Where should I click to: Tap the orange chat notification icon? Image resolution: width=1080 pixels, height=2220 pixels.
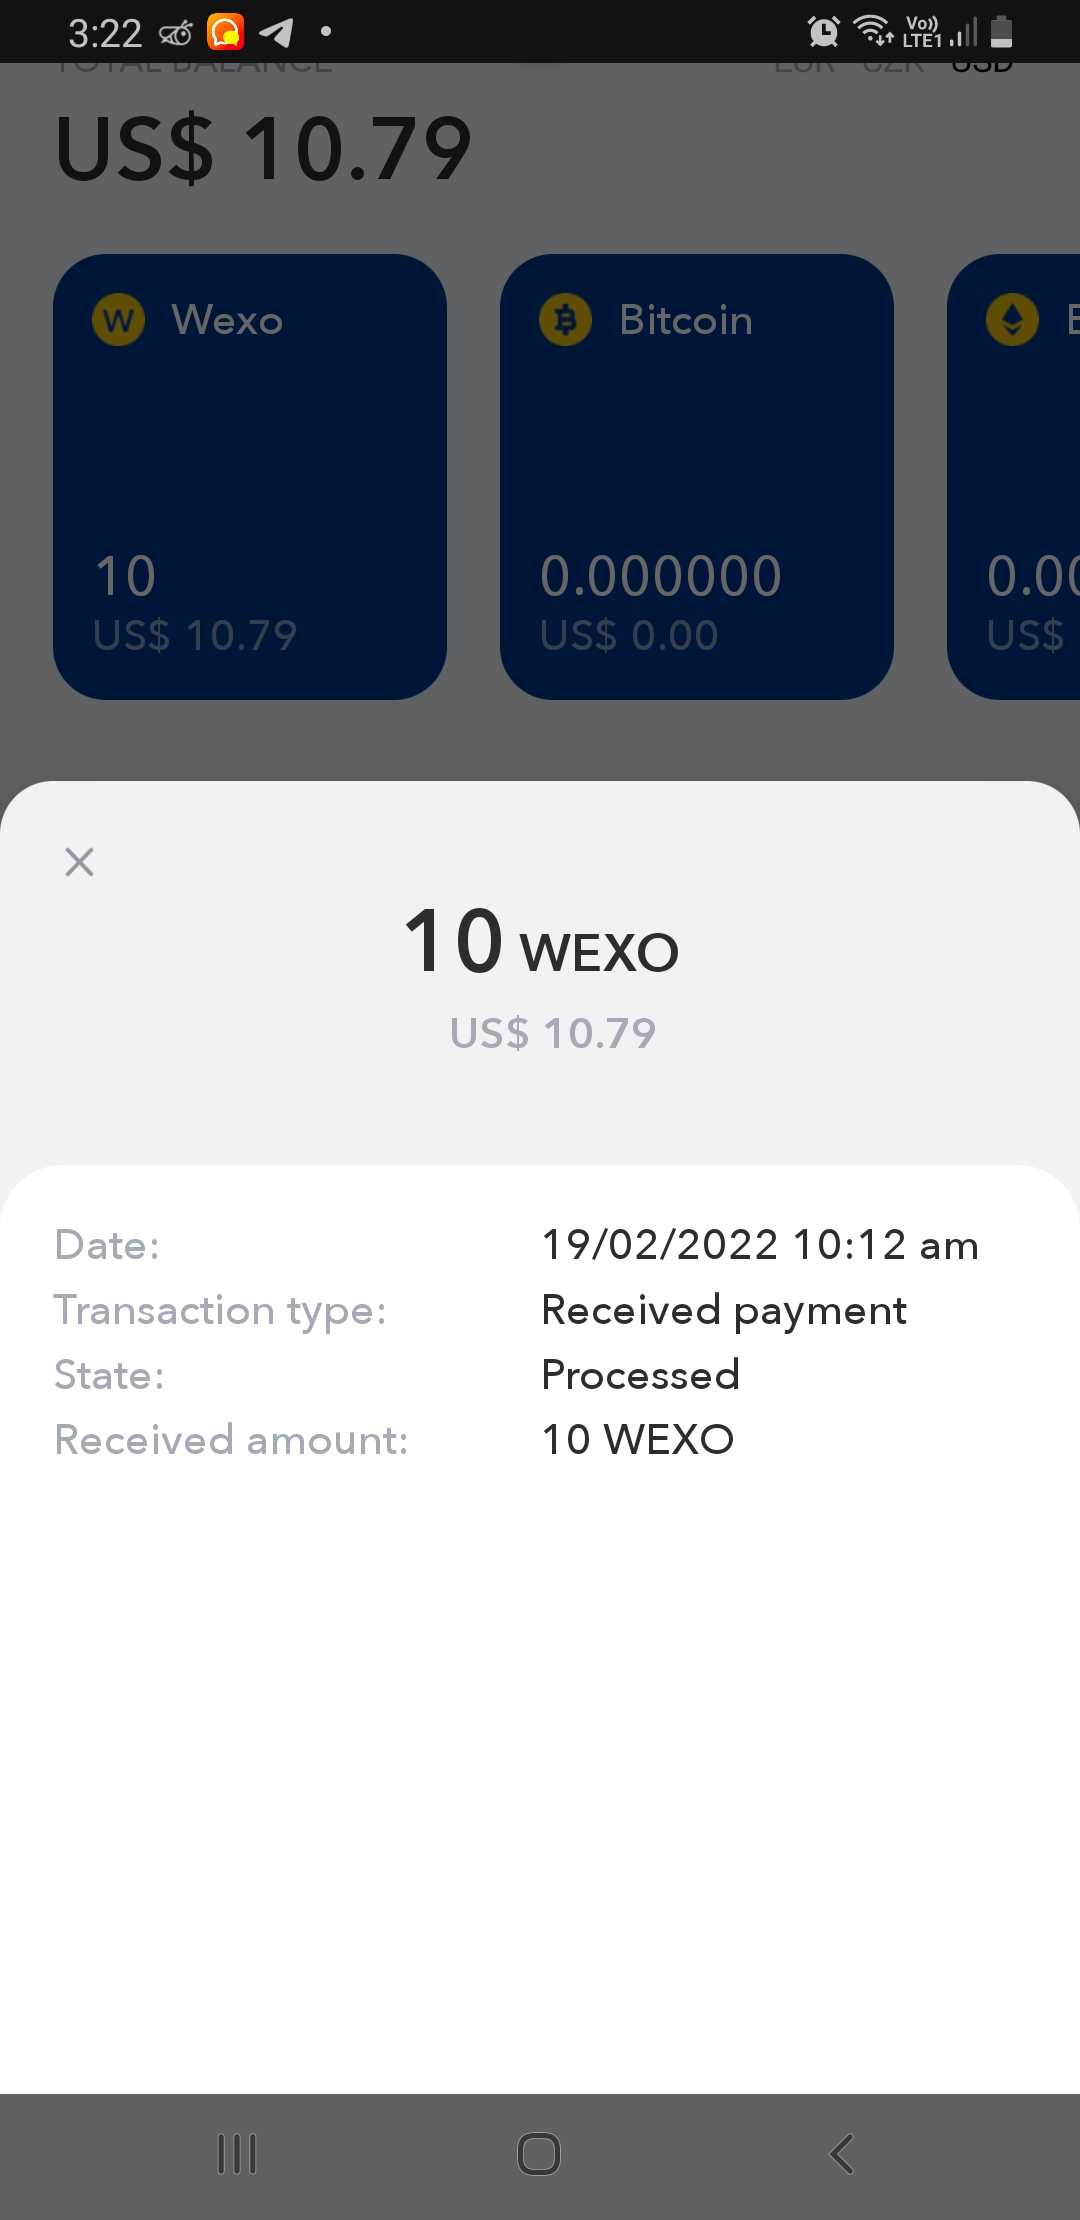[x=226, y=32]
